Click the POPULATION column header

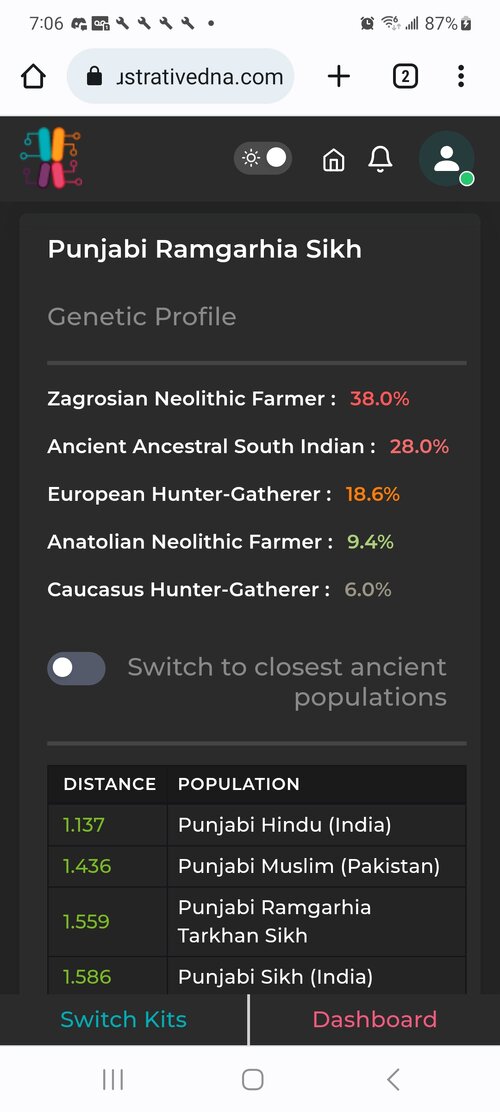pyautogui.click(x=238, y=784)
